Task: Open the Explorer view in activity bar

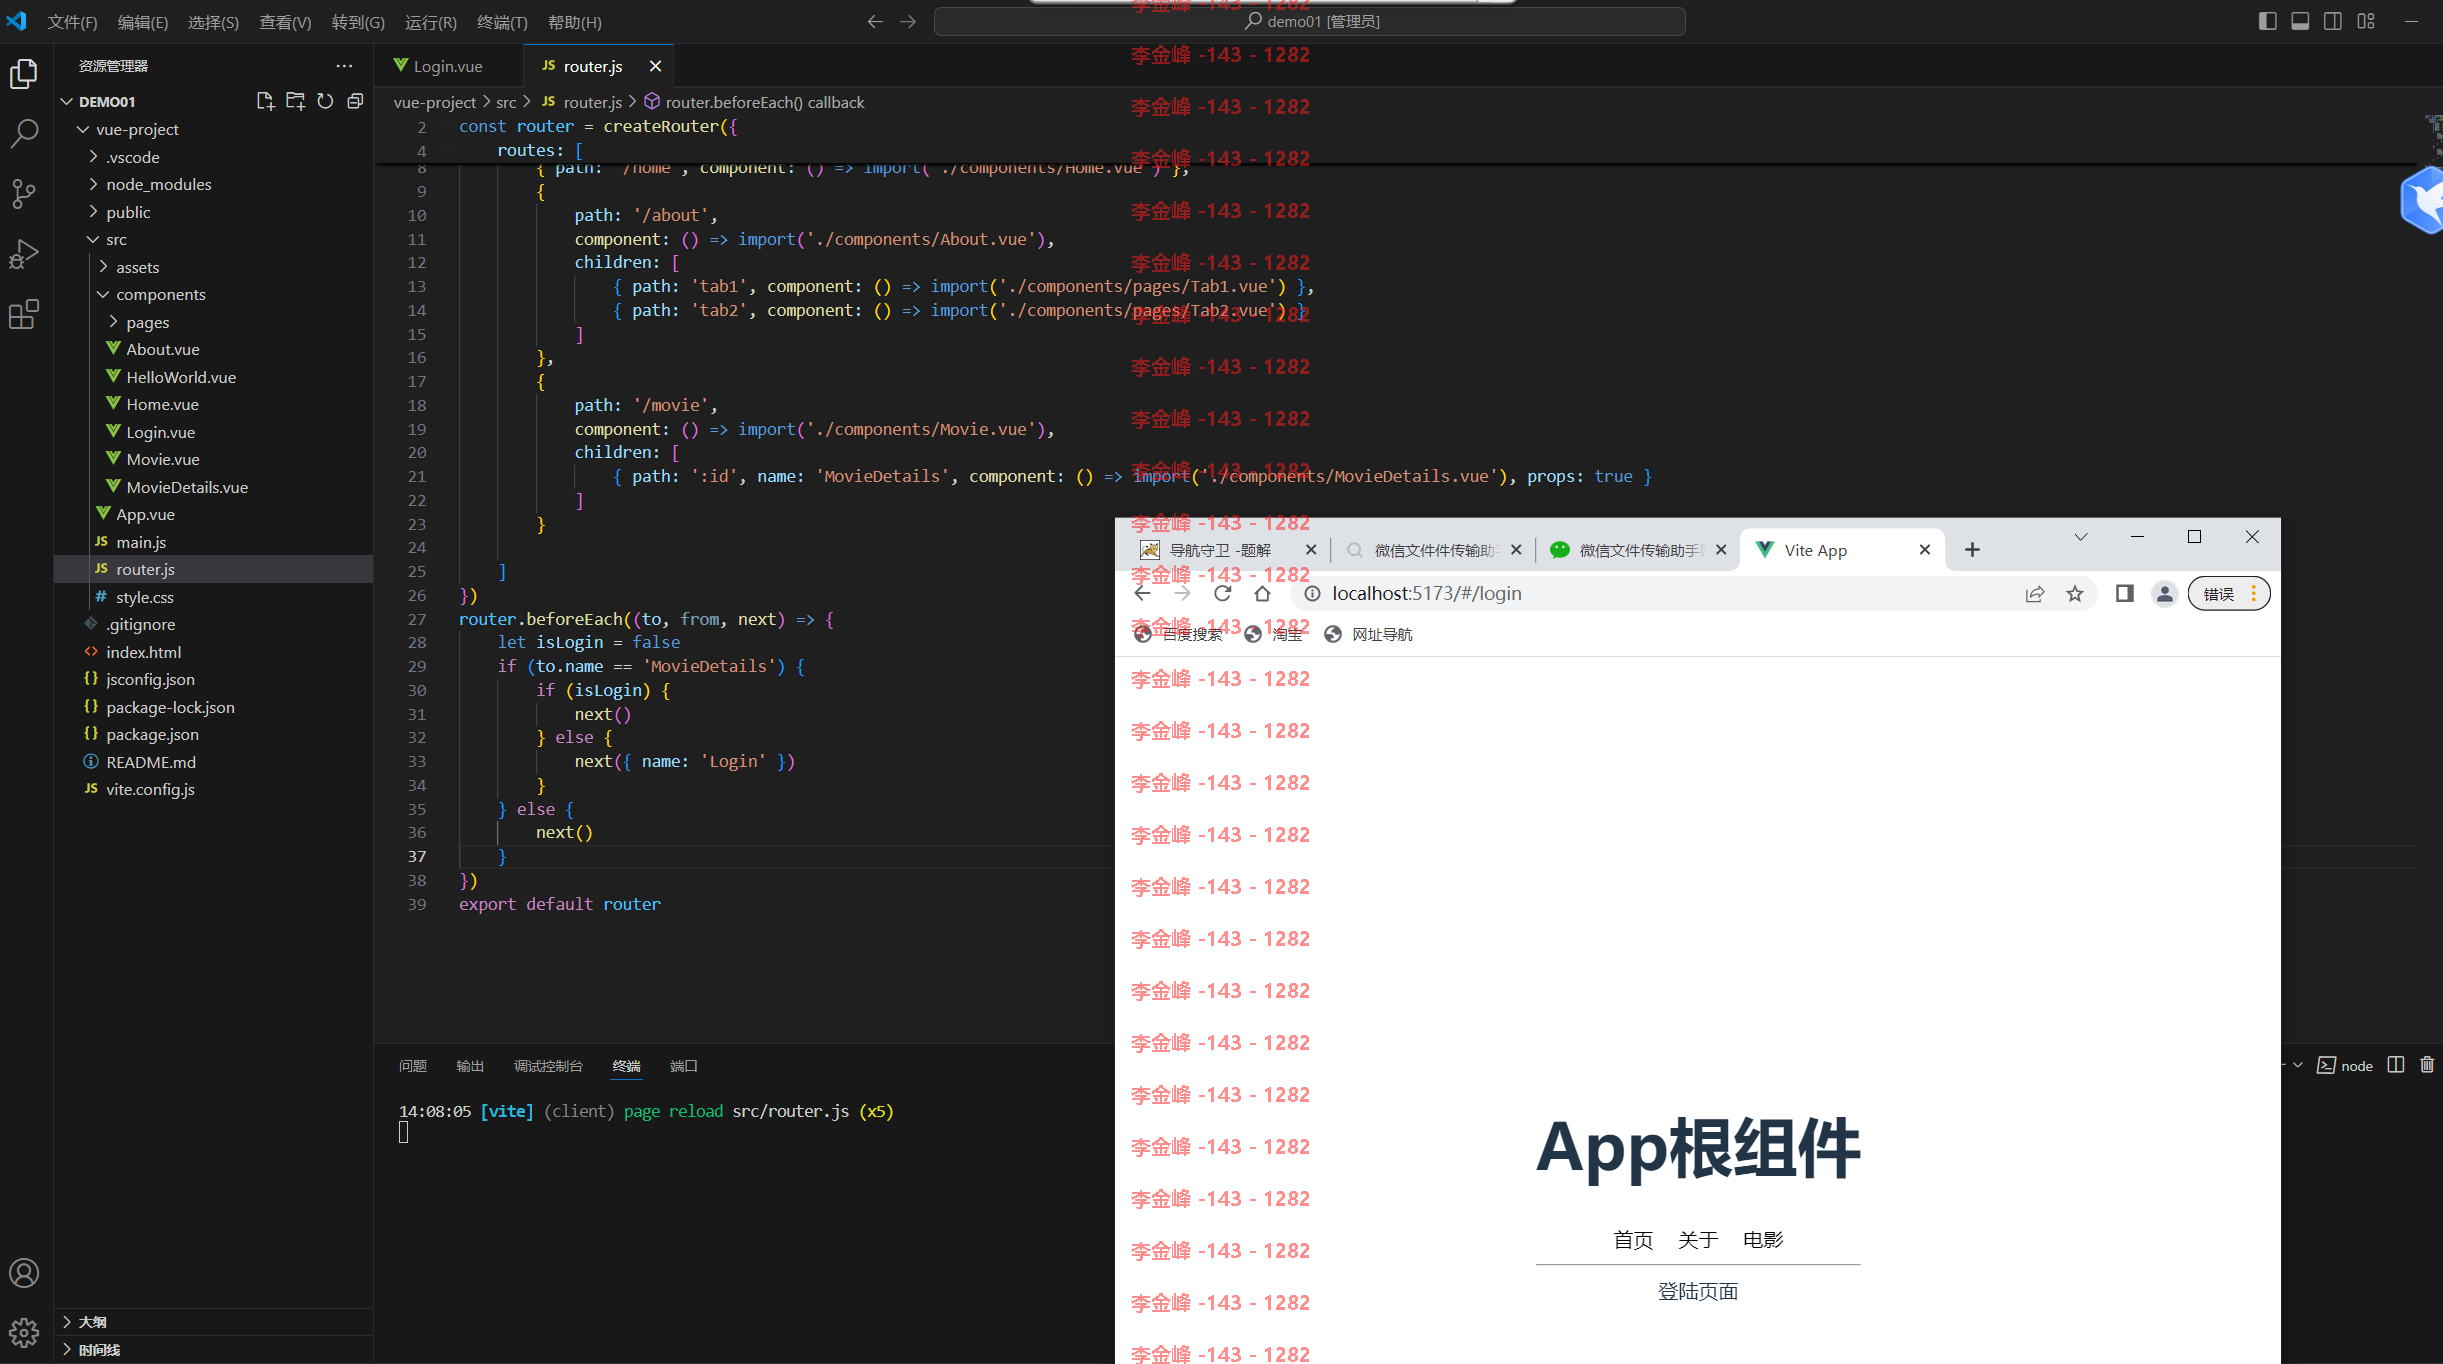Action: click(24, 74)
